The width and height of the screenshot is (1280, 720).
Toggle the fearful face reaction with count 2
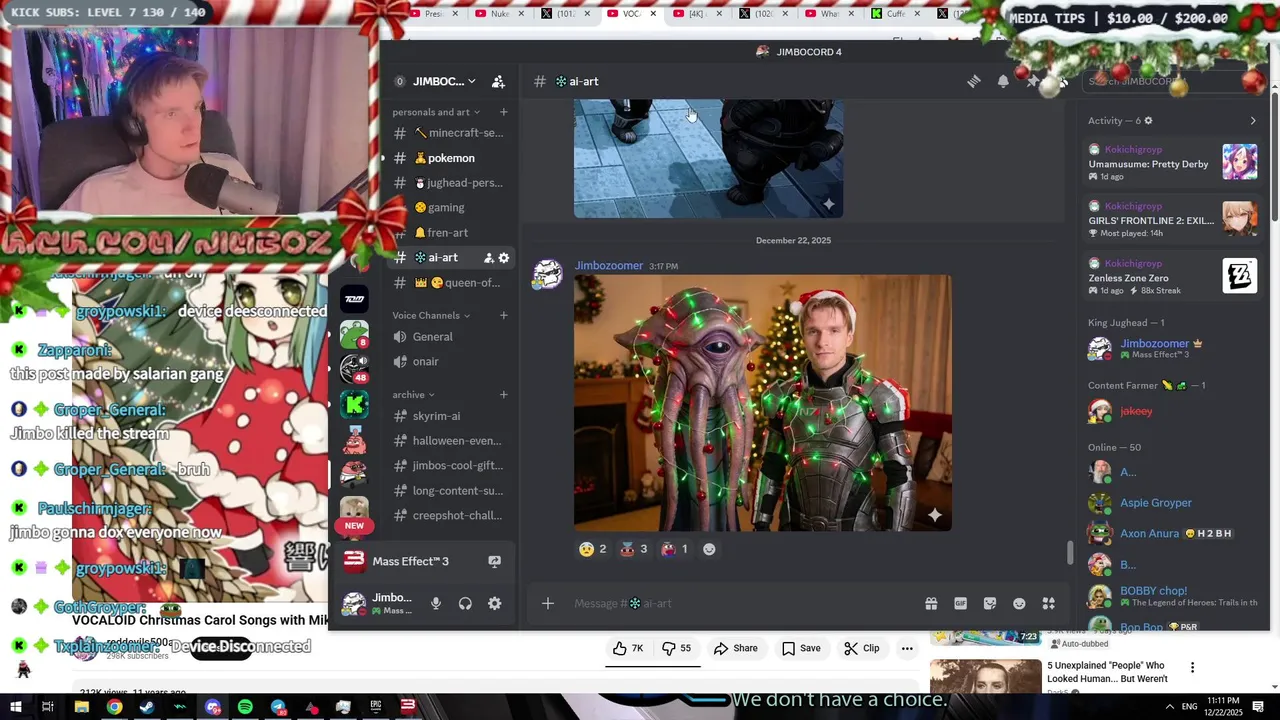coord(592,549)
